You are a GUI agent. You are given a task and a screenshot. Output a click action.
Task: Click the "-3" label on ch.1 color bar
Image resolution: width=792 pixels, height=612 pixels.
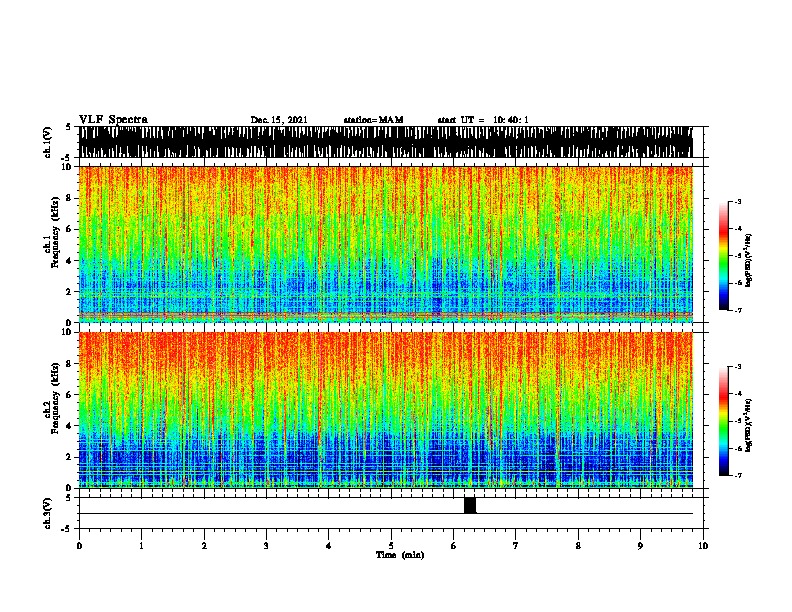point(738,202)
